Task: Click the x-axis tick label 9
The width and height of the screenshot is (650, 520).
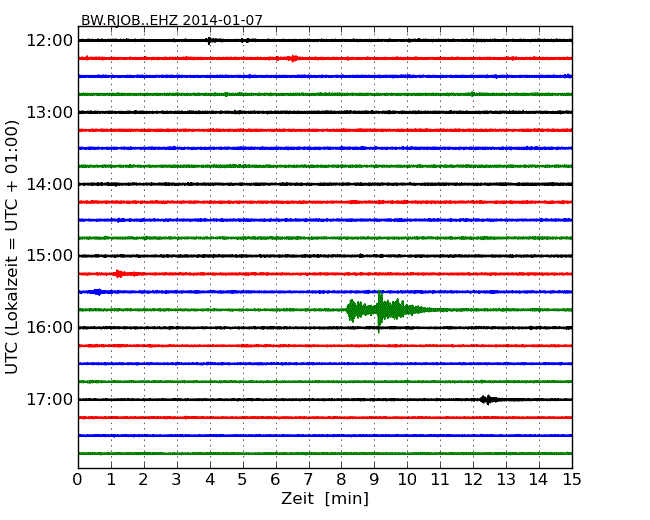Action: coord(374,480)
